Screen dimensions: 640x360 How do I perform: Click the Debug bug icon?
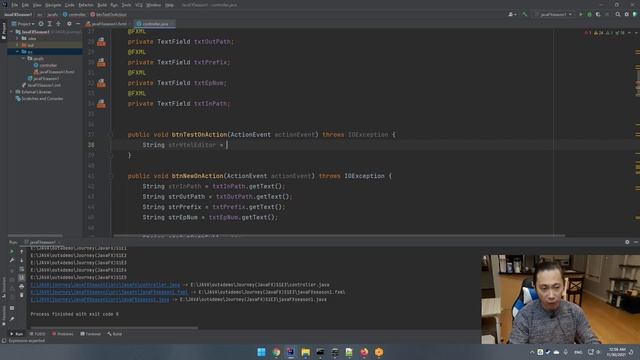click(589, 14)
